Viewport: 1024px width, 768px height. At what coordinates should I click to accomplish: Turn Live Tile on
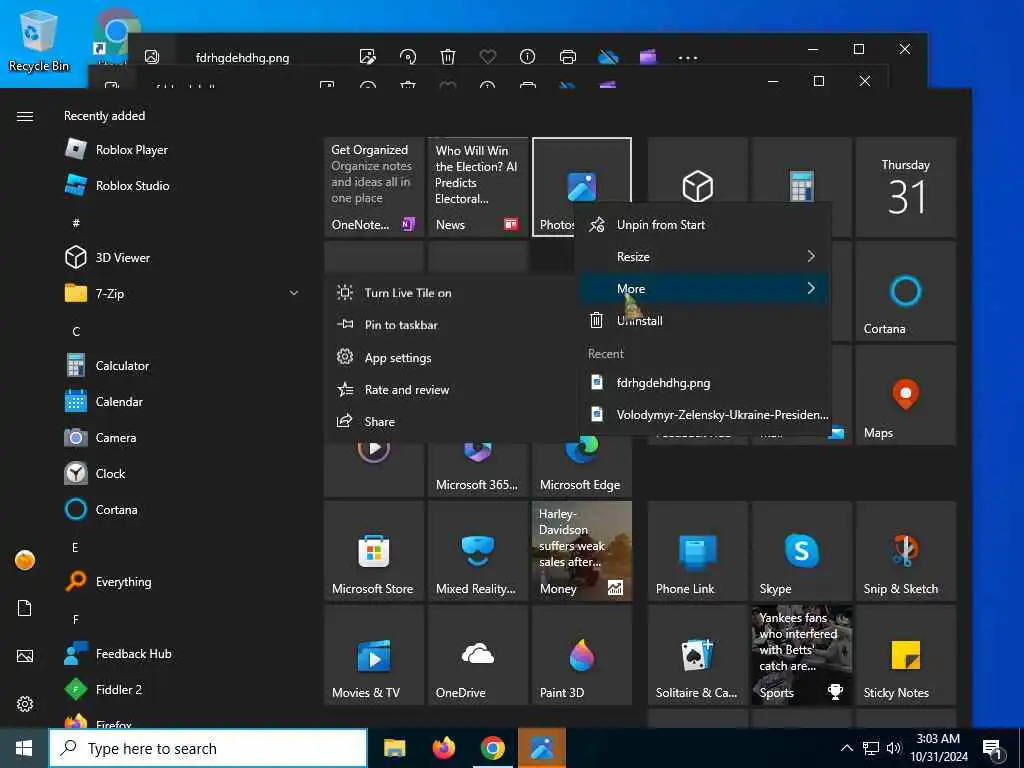(452, 293)
